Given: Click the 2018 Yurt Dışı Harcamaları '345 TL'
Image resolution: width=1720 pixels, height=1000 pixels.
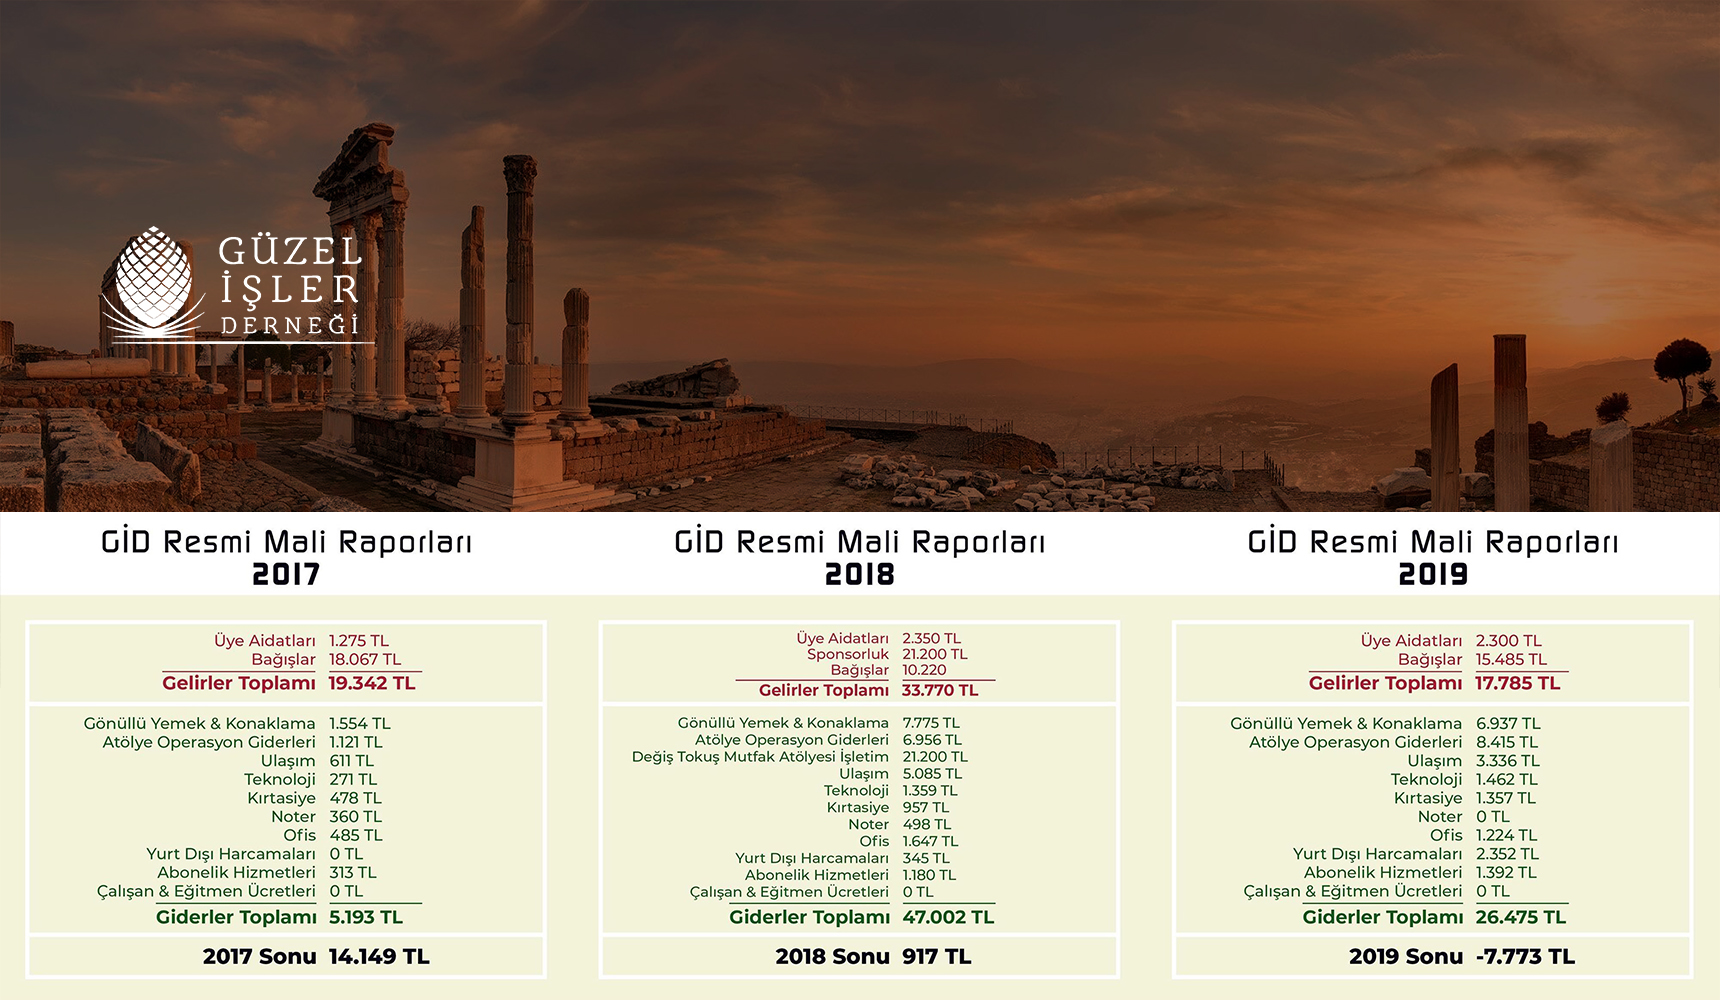Looking at the screenshot, I should coord(926,859).
